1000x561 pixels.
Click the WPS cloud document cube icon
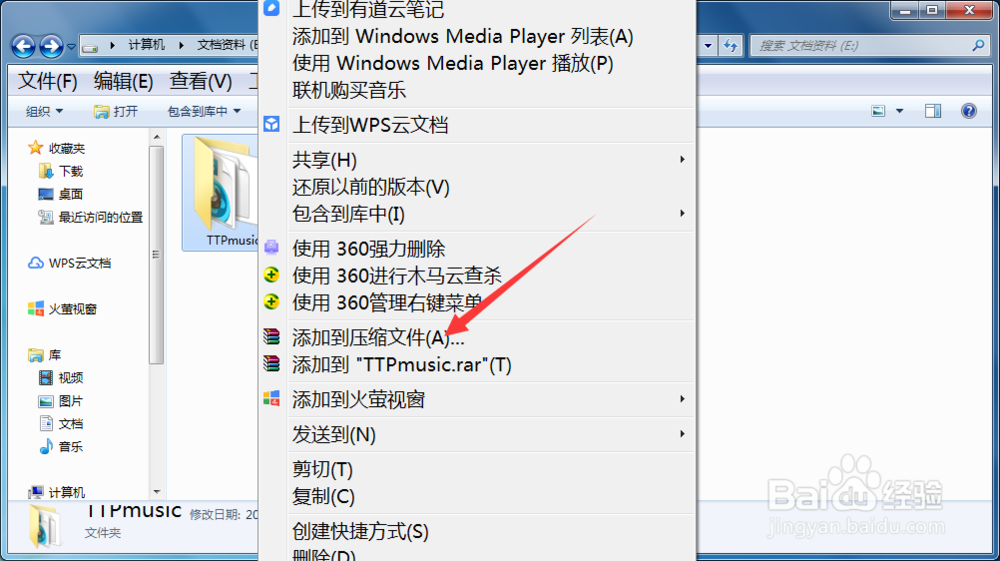point(272,124)
